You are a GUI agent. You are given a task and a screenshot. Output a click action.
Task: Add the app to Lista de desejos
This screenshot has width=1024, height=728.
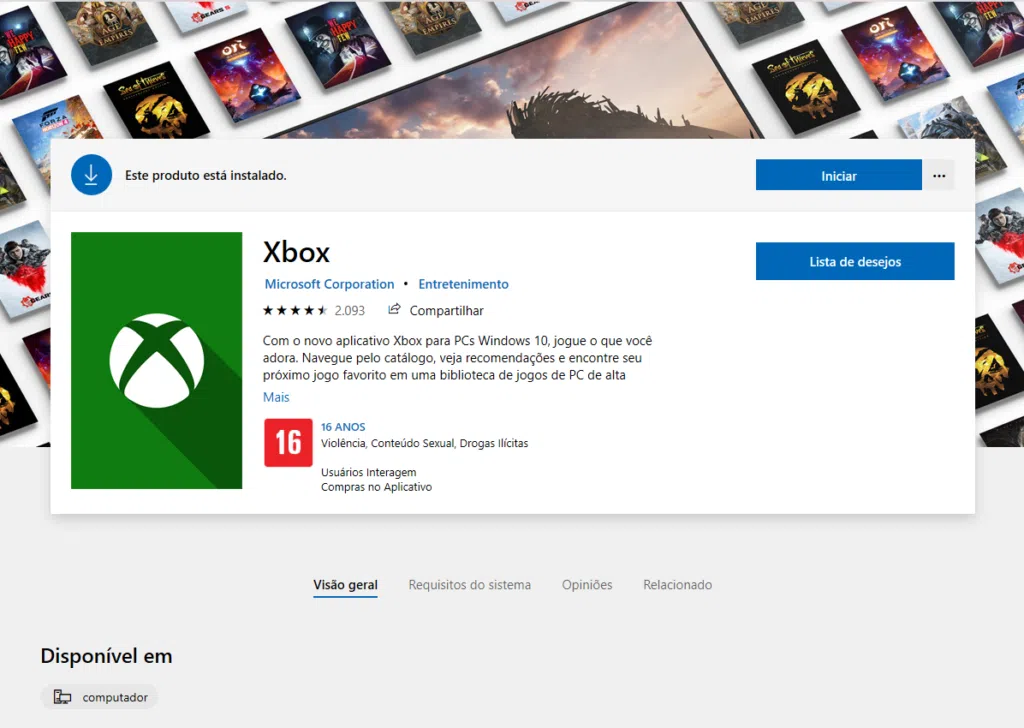(854, 260)
